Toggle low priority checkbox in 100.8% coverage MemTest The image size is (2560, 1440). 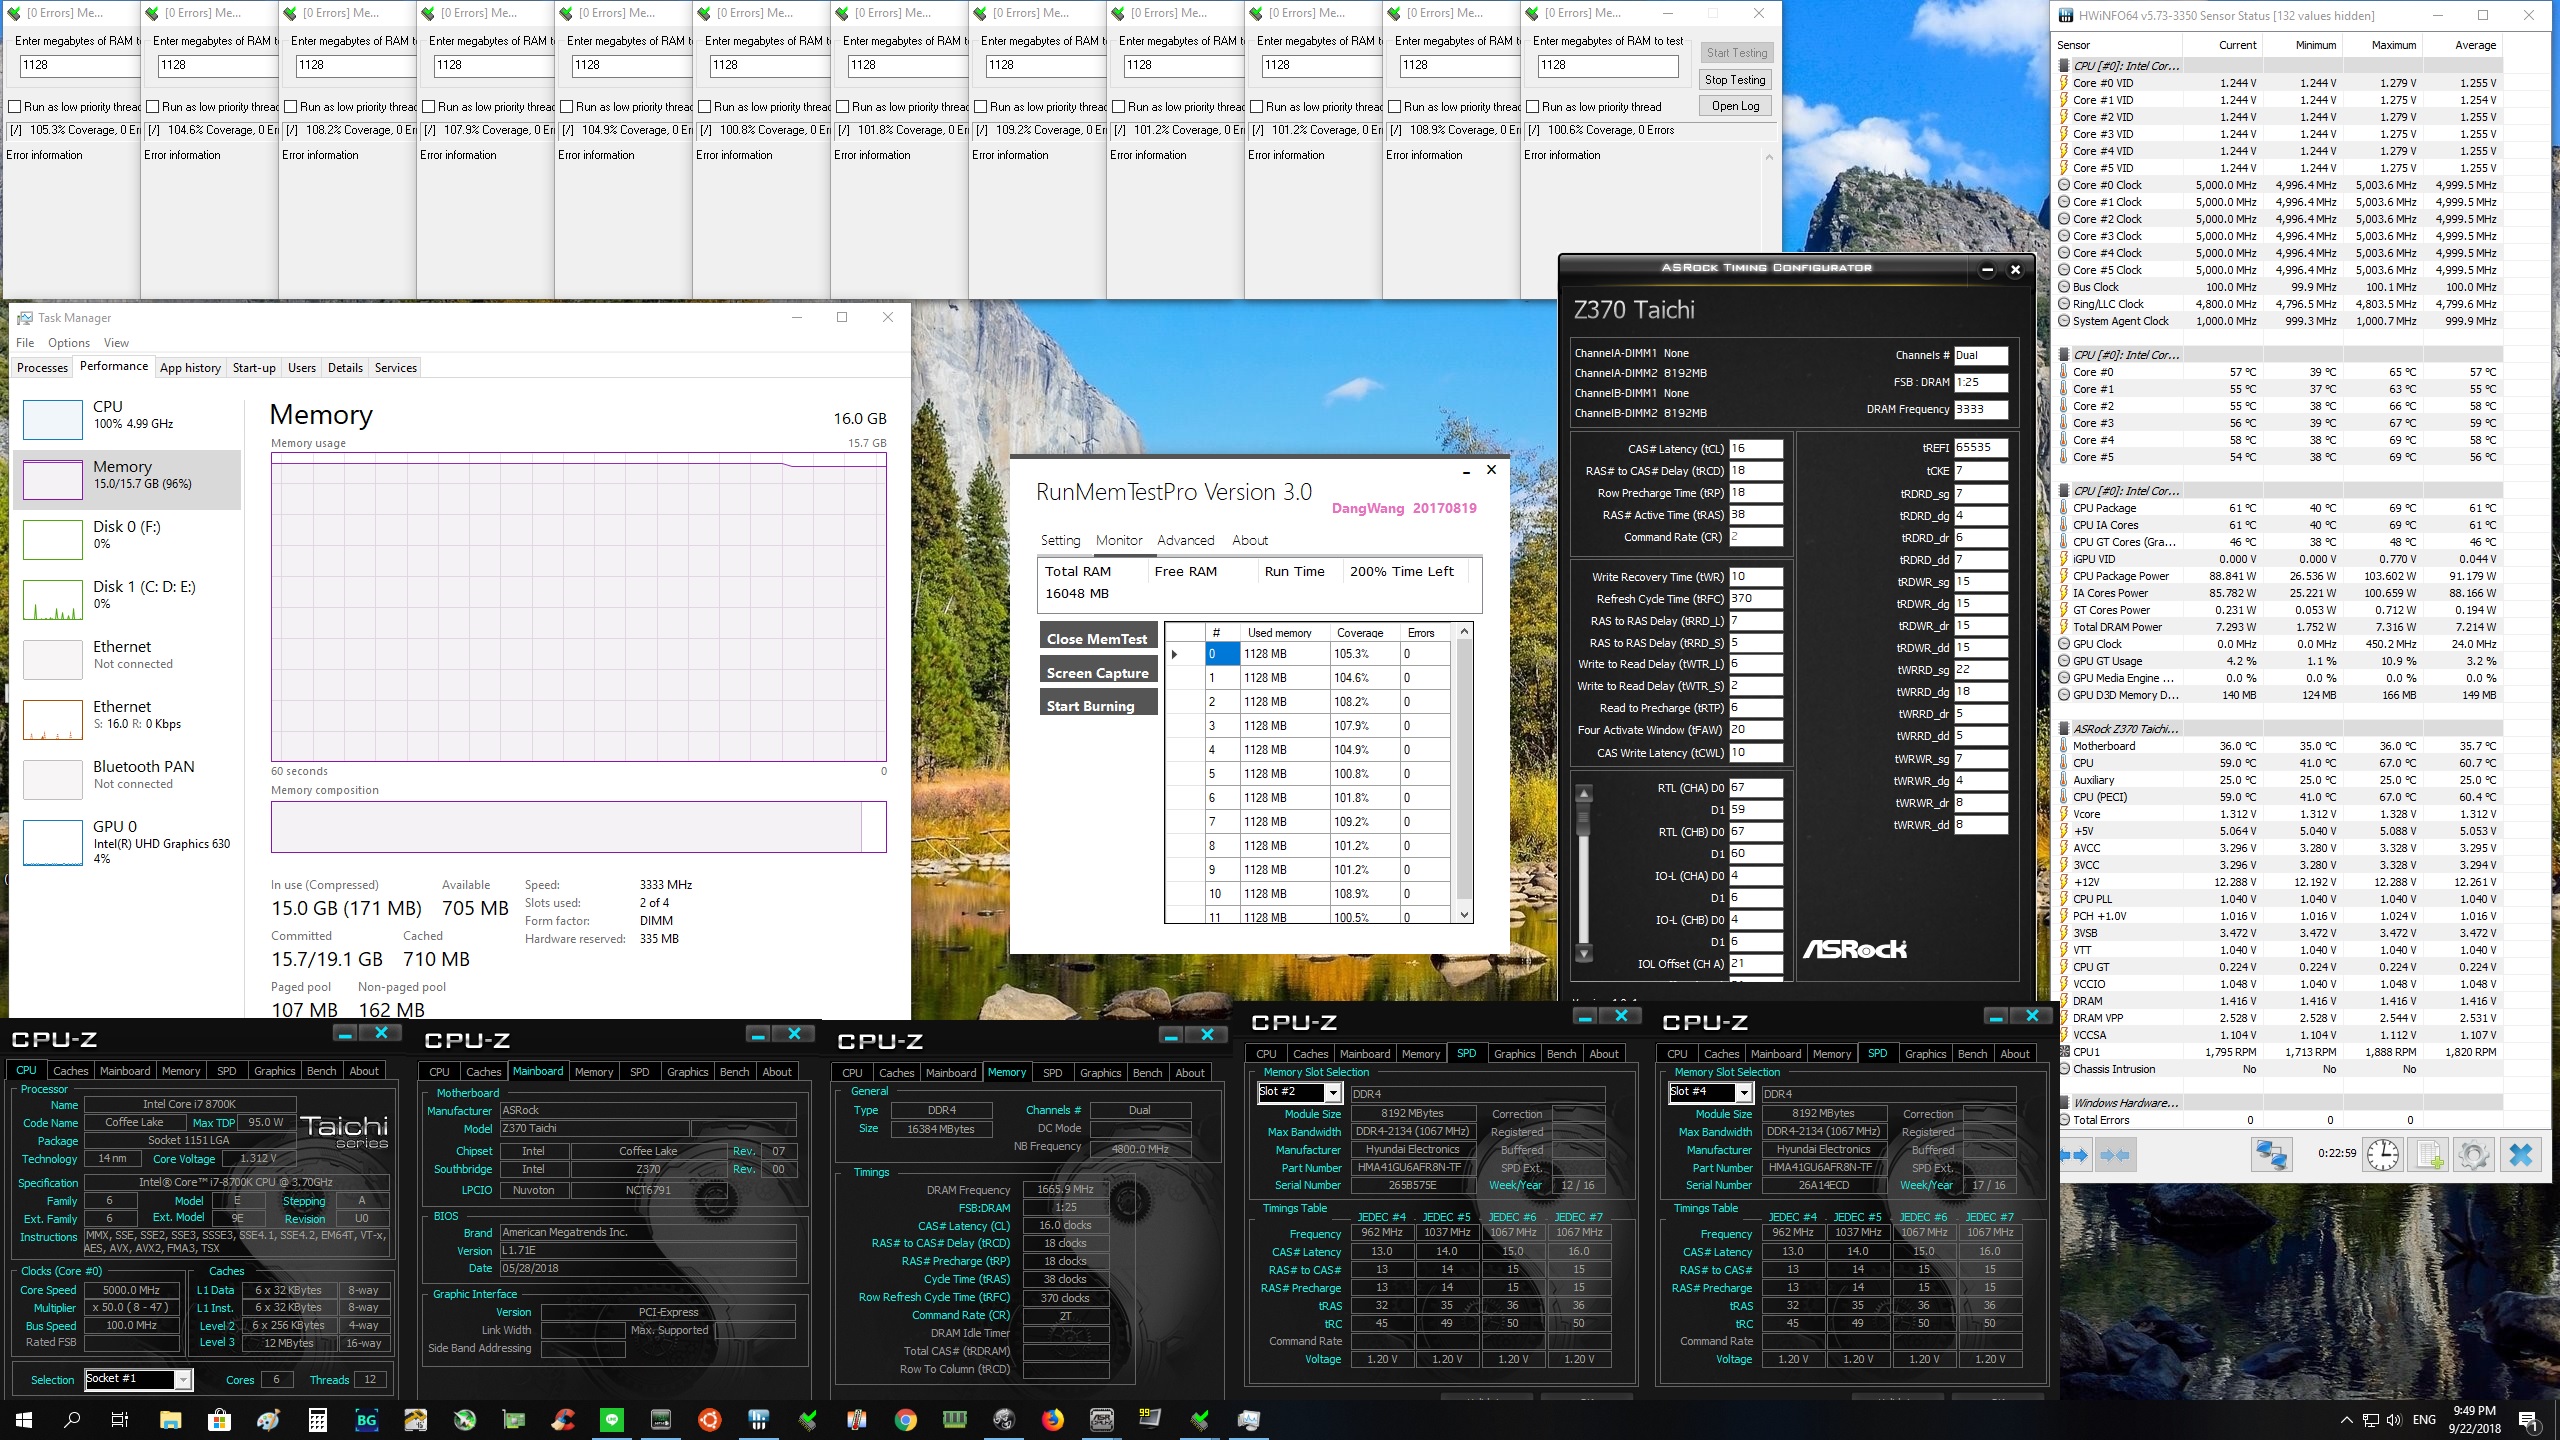tap(705, 107)
